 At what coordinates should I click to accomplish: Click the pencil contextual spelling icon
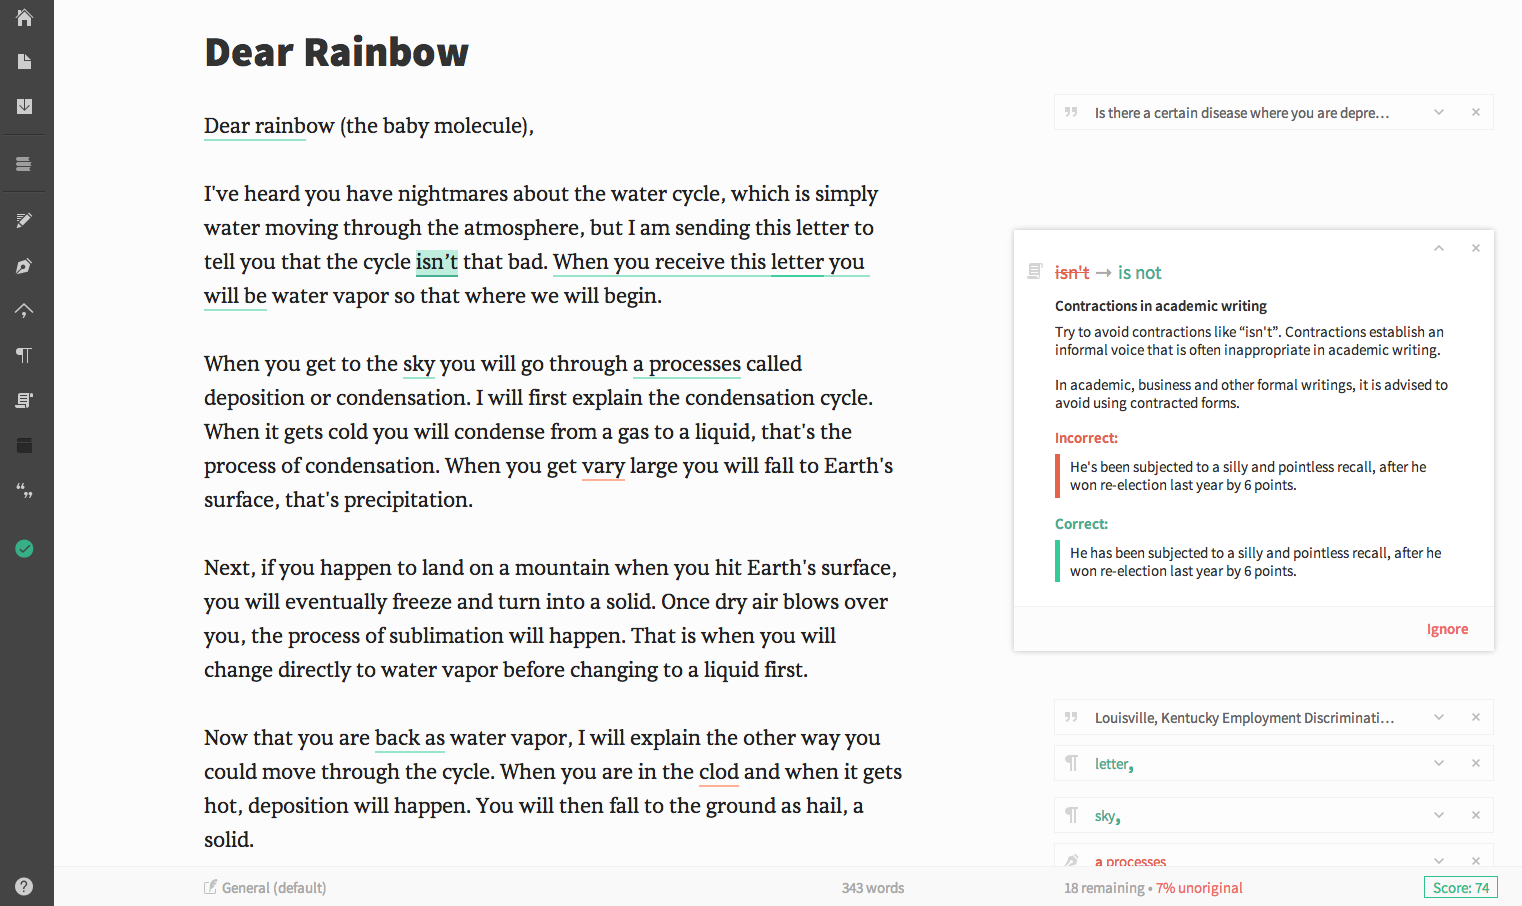(24, 220)
